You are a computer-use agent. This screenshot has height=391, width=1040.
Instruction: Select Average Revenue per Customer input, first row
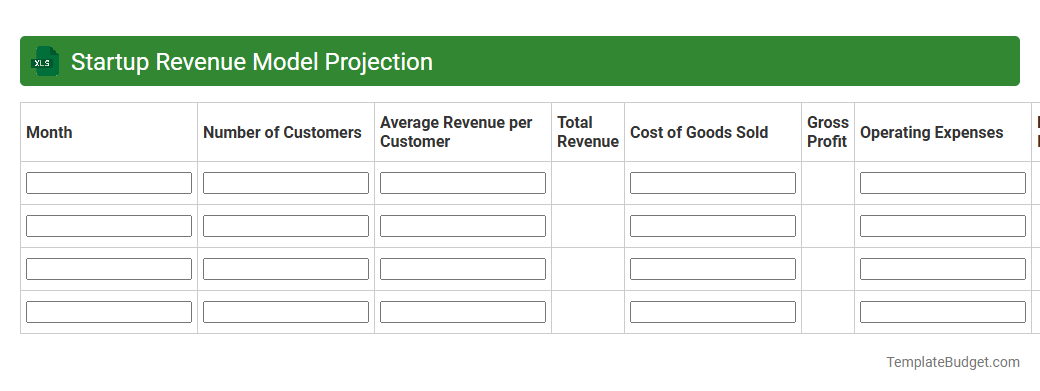point(463,183)
